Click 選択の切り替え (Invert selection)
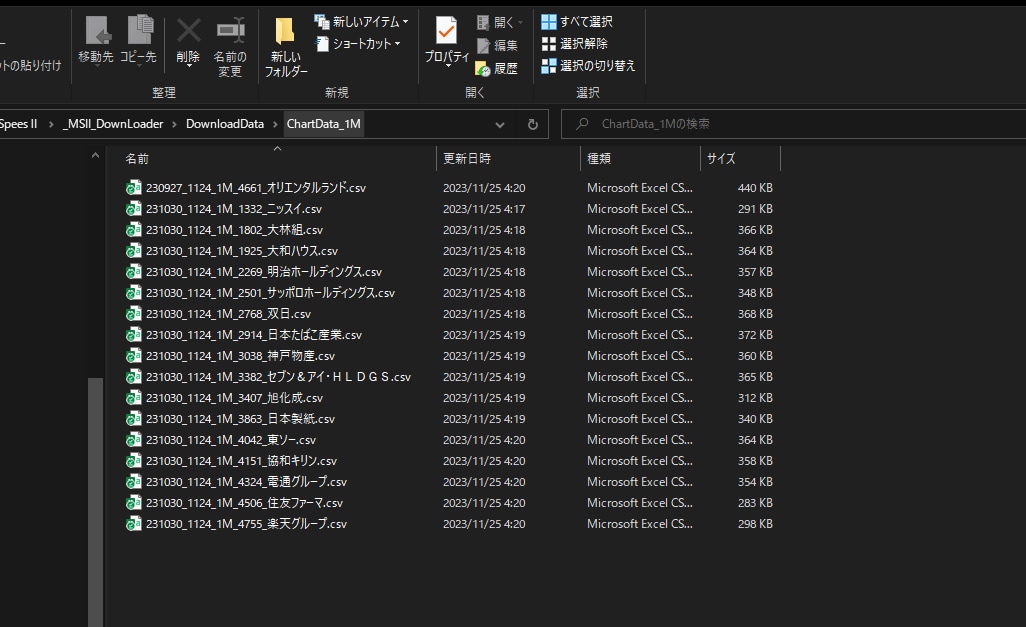The height and width of the screenshot is (627, 1026). [x=588, y=65]
